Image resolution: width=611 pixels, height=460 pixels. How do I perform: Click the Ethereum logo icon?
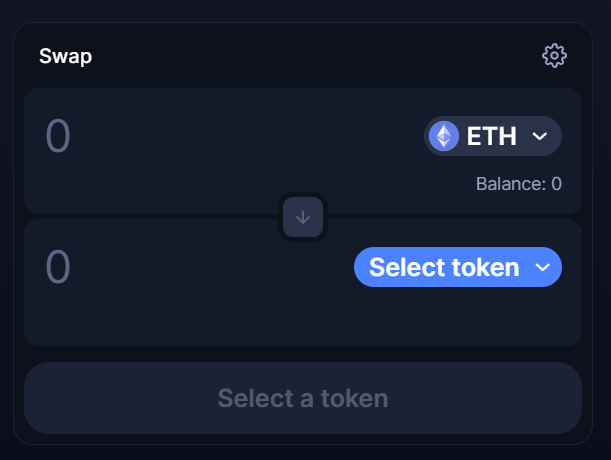pyautogui.click(x=443, y=136)
